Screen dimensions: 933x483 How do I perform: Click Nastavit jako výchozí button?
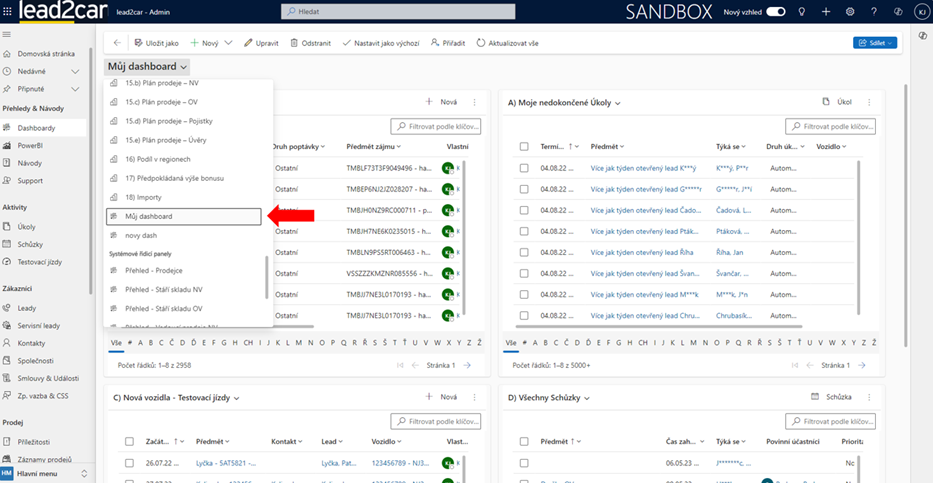[381, 43]
